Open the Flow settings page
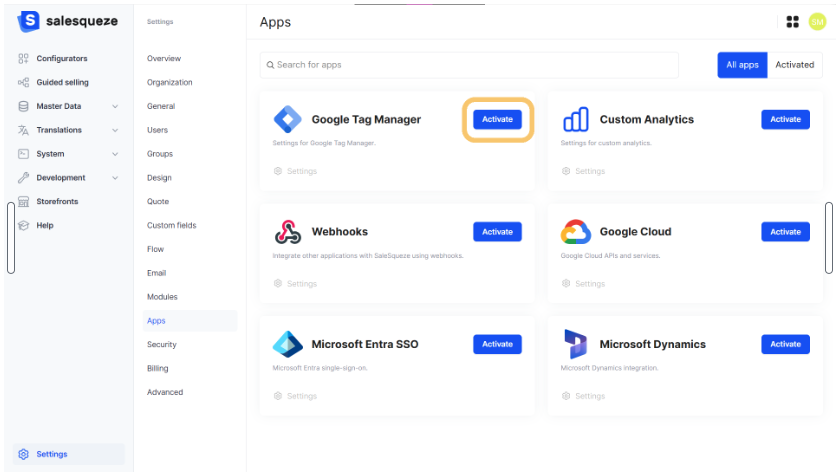Screen dimensions: 838x472 point(156,249)
